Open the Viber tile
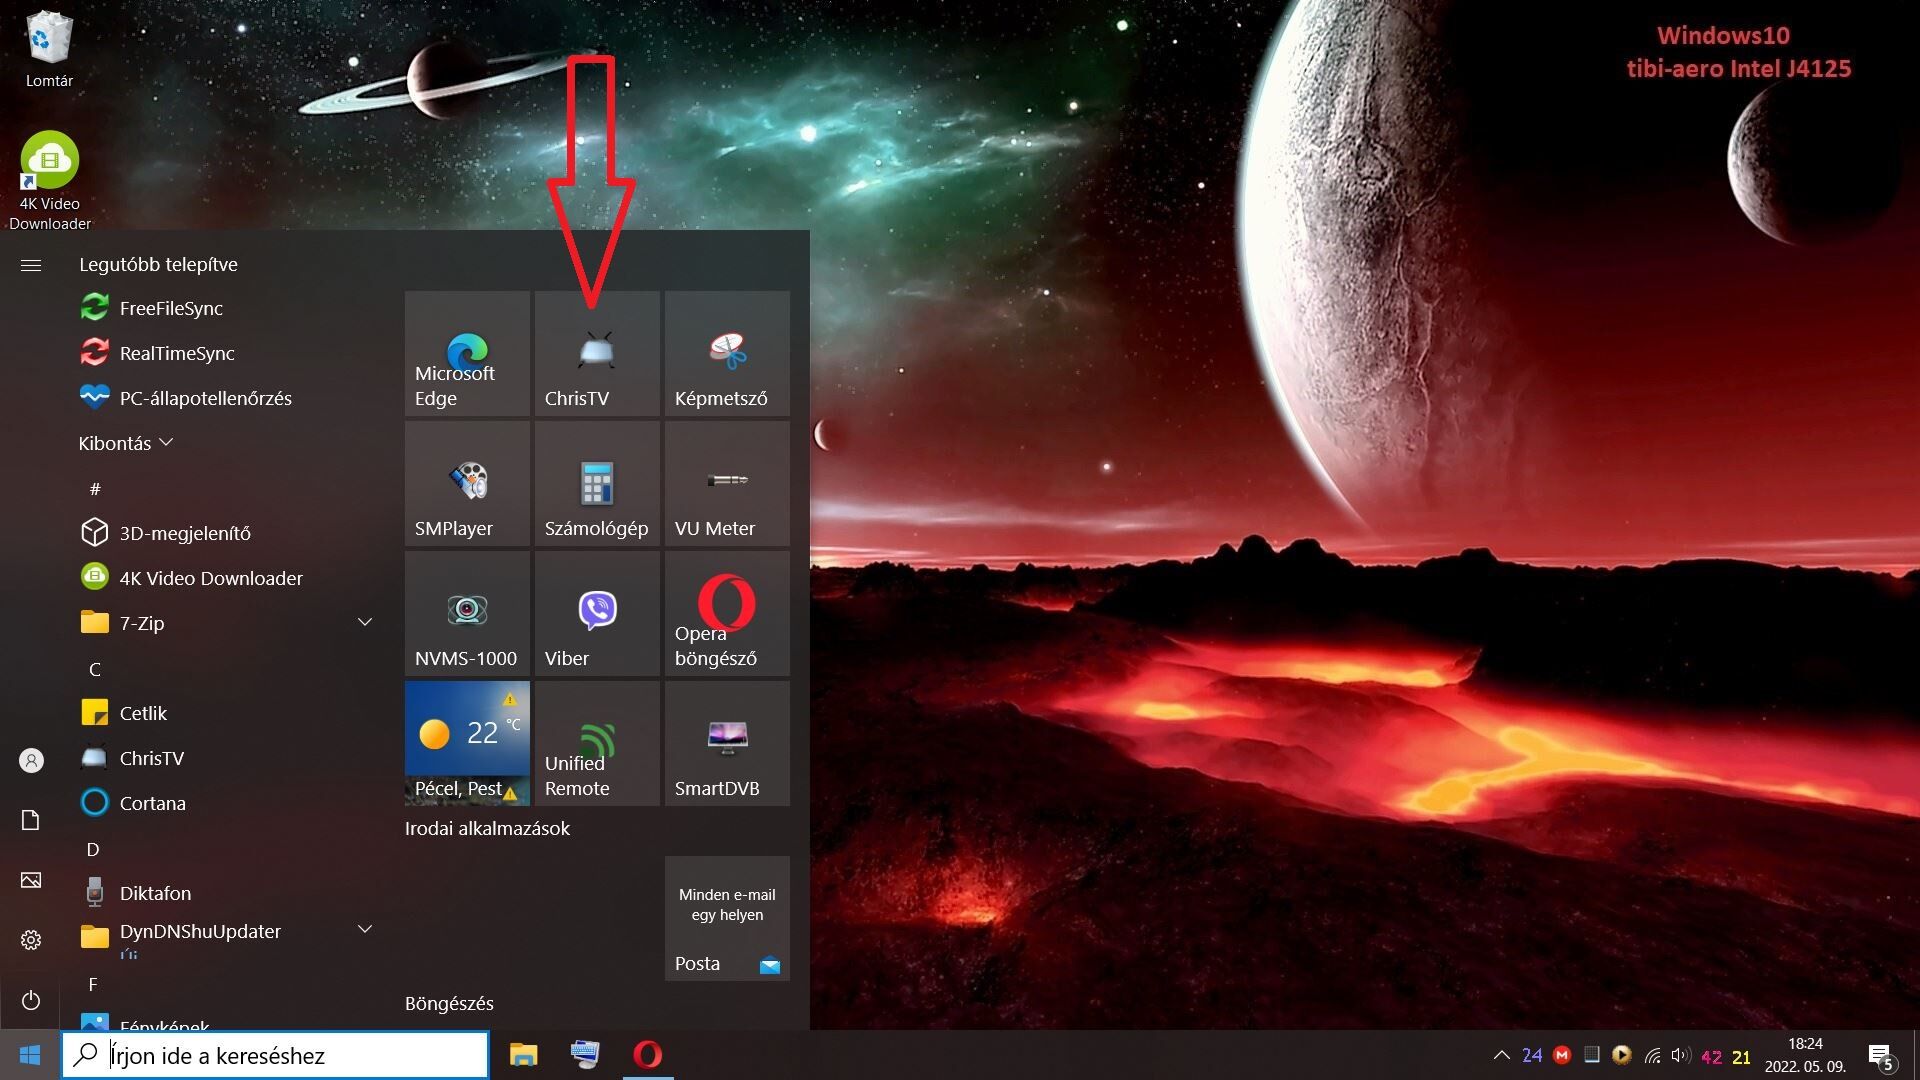Viewport: 1920px width, 1080px height. point(597,613)
